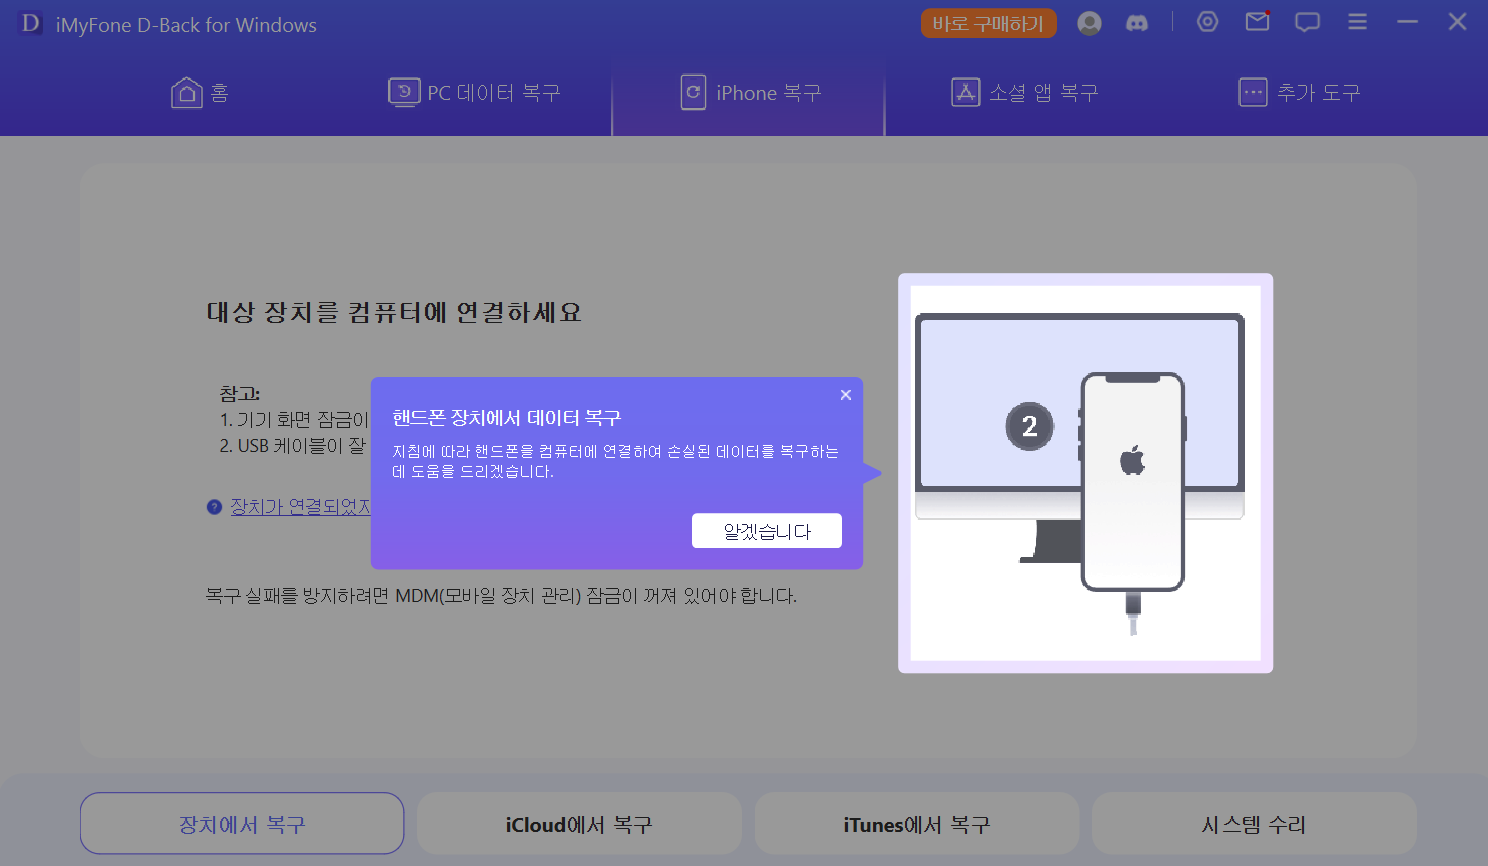Viewport: 1488px width, 866px height.
Task: Minimize the D-Back window
Action: (x=1408, y=22)
